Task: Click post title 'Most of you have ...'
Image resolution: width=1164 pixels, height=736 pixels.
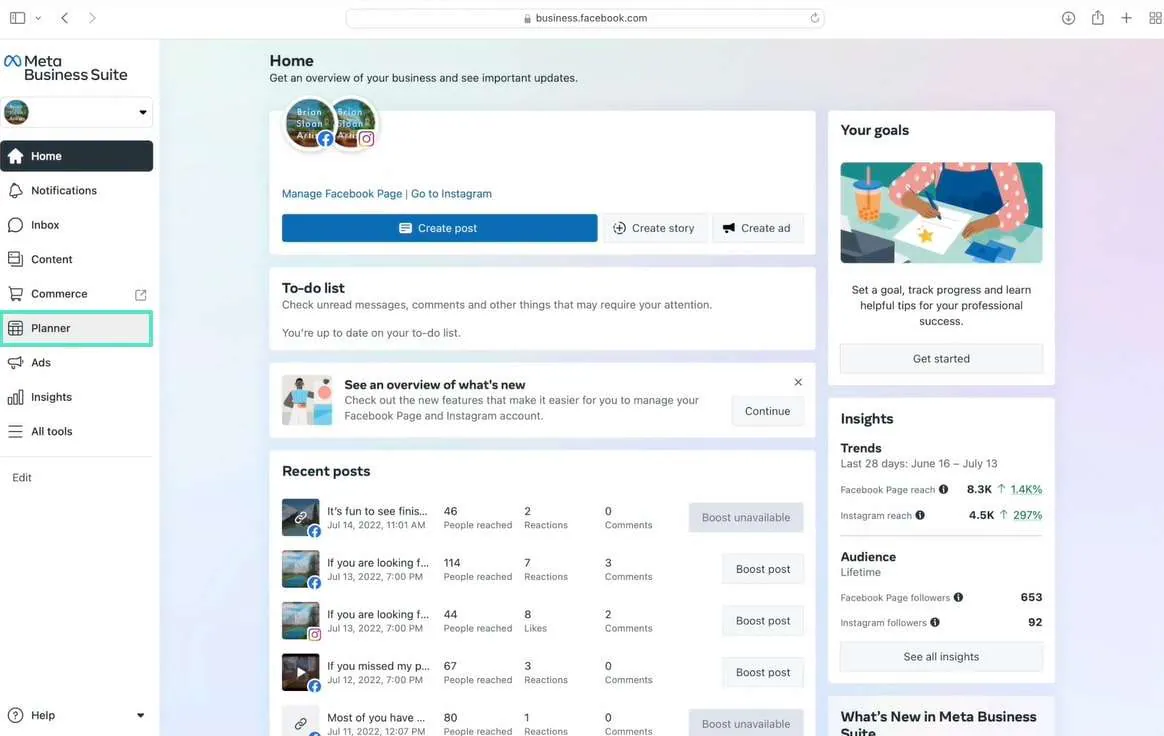Action: click(x=376, y=717)
